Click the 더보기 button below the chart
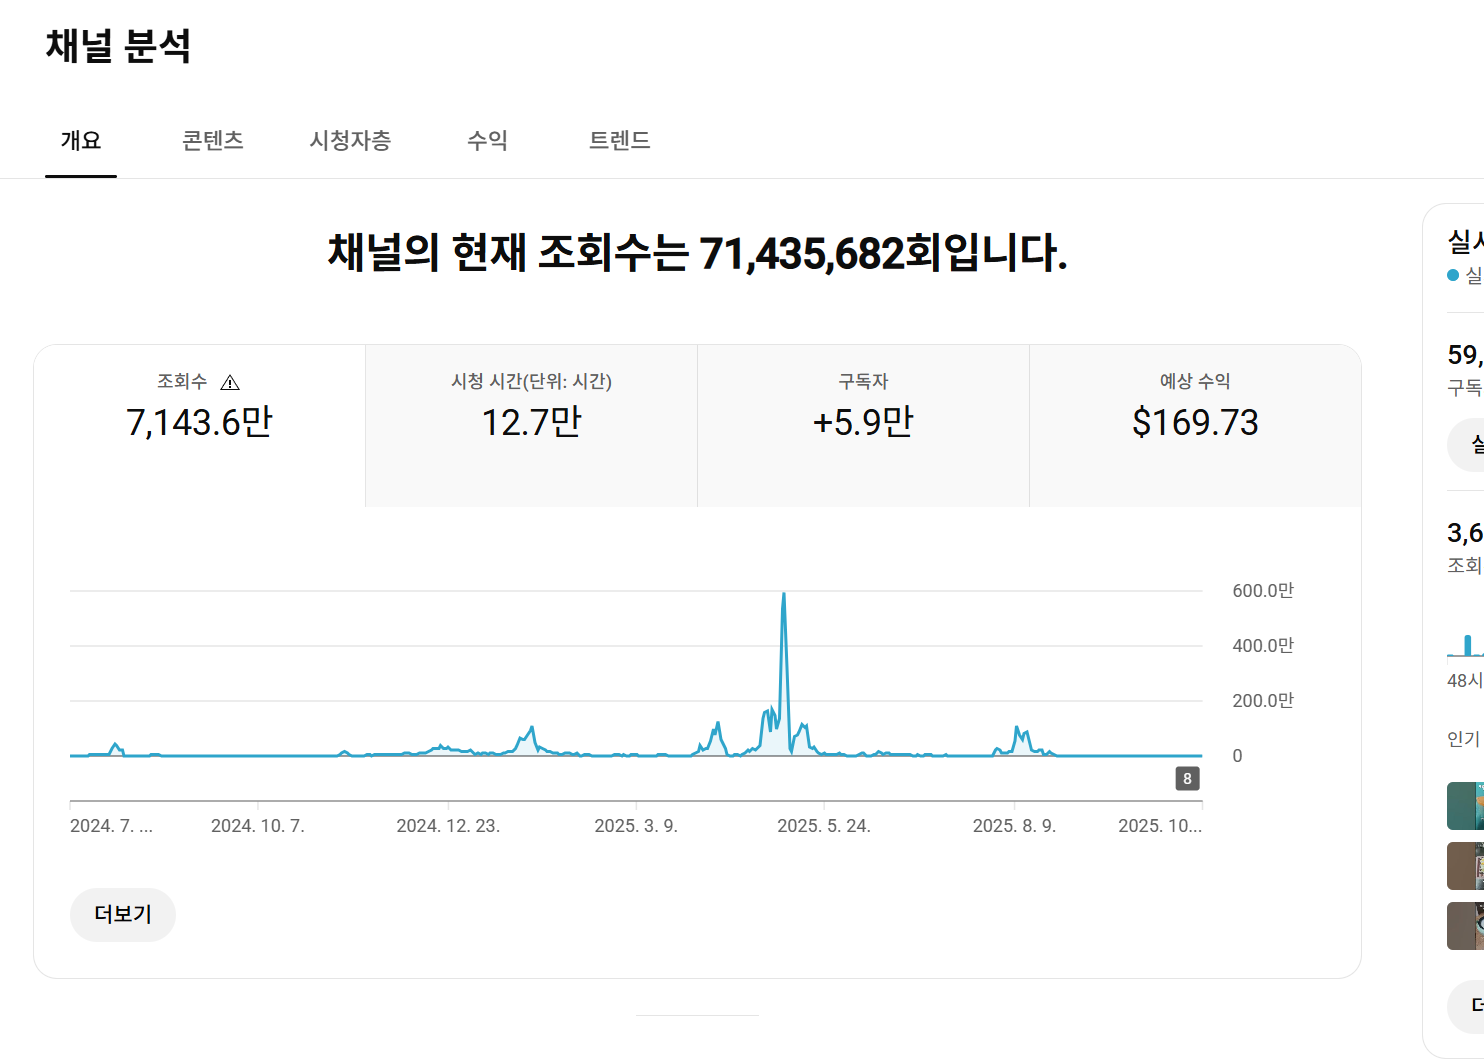The width and height of the screenshot is (1484, 1059). click(x=123, y=915)
